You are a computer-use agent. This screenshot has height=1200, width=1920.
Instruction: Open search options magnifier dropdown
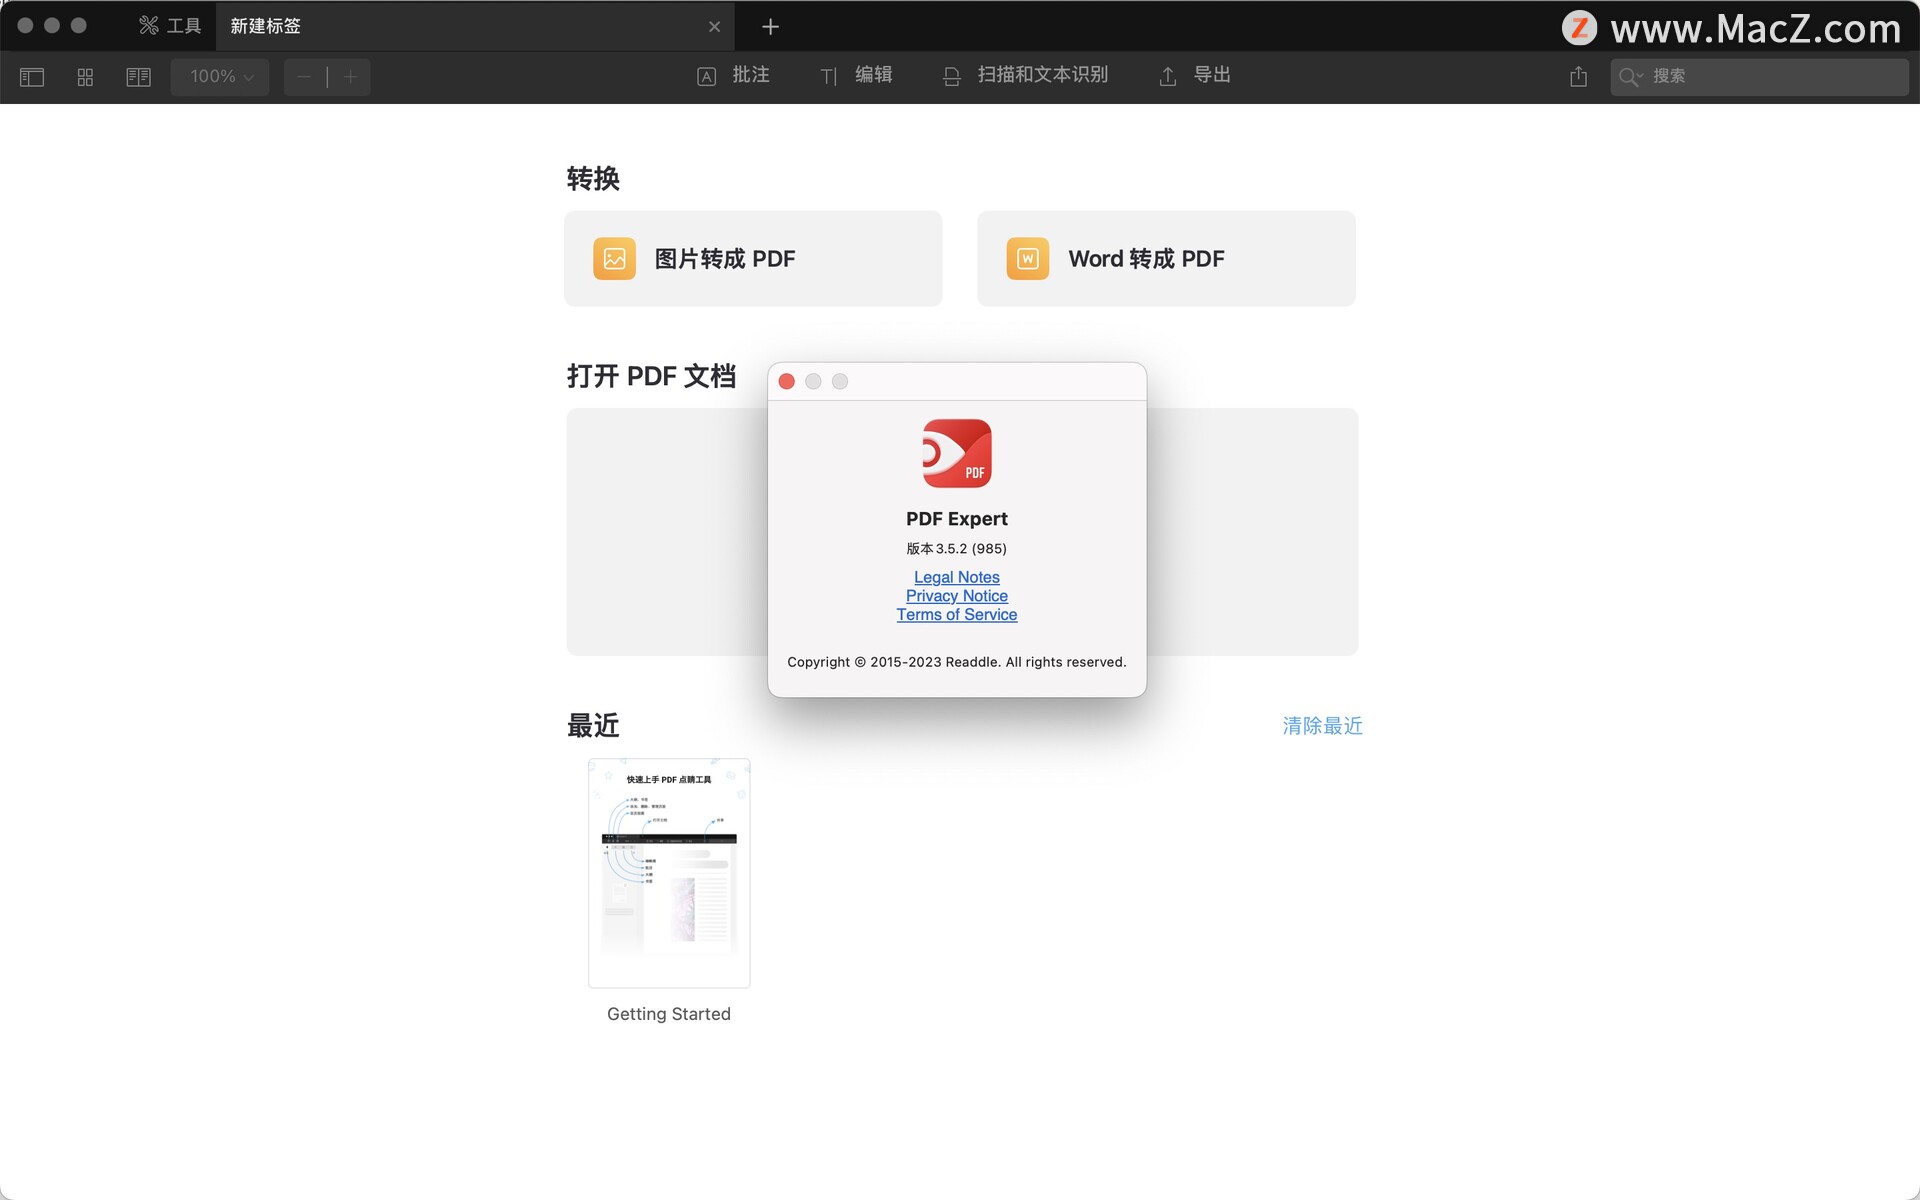[1631, 77]
